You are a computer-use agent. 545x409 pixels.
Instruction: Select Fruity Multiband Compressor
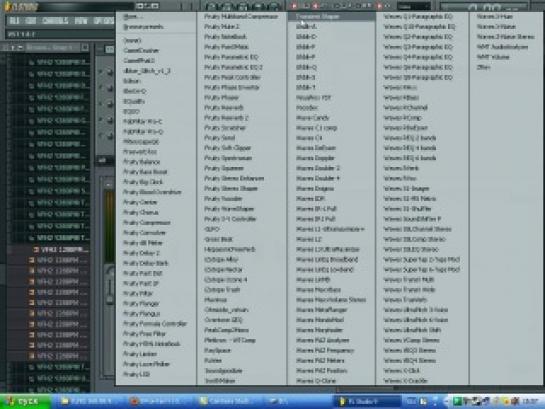tap(241, 16)
